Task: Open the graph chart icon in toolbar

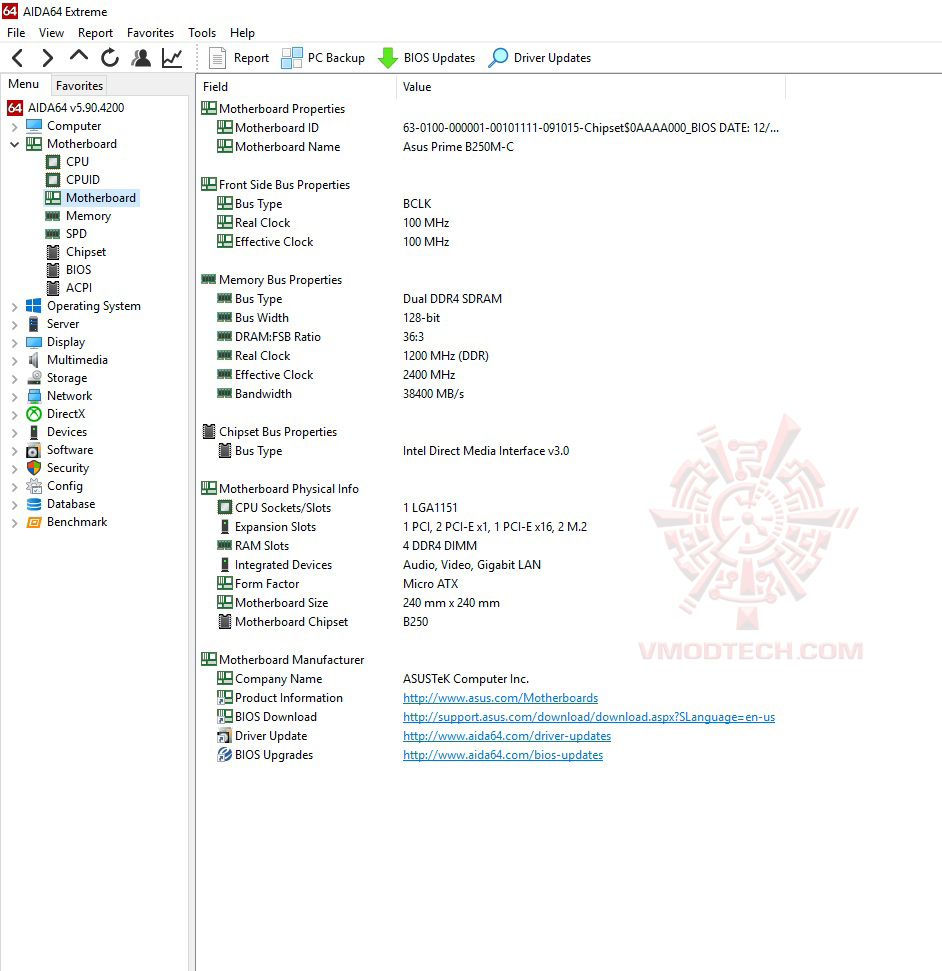Action: (x=172, y=58)
